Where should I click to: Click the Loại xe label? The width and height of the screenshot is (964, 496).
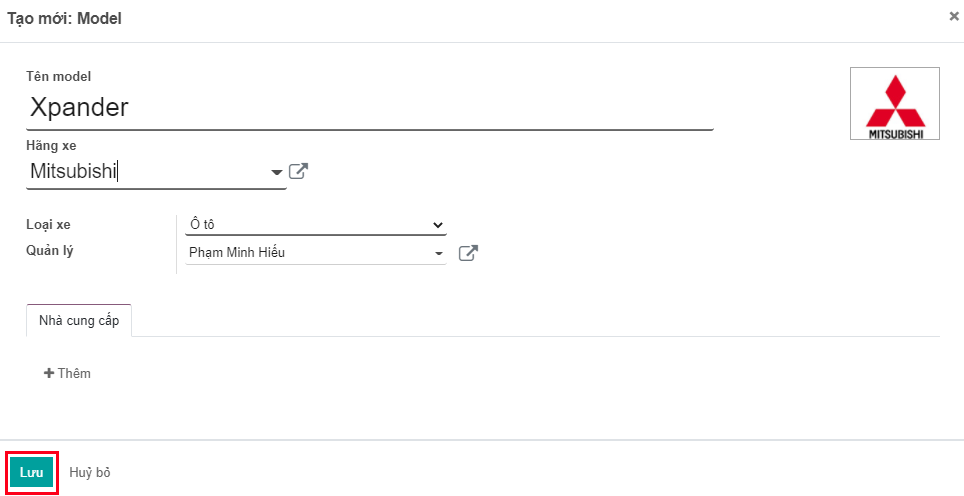click(48, 224)
